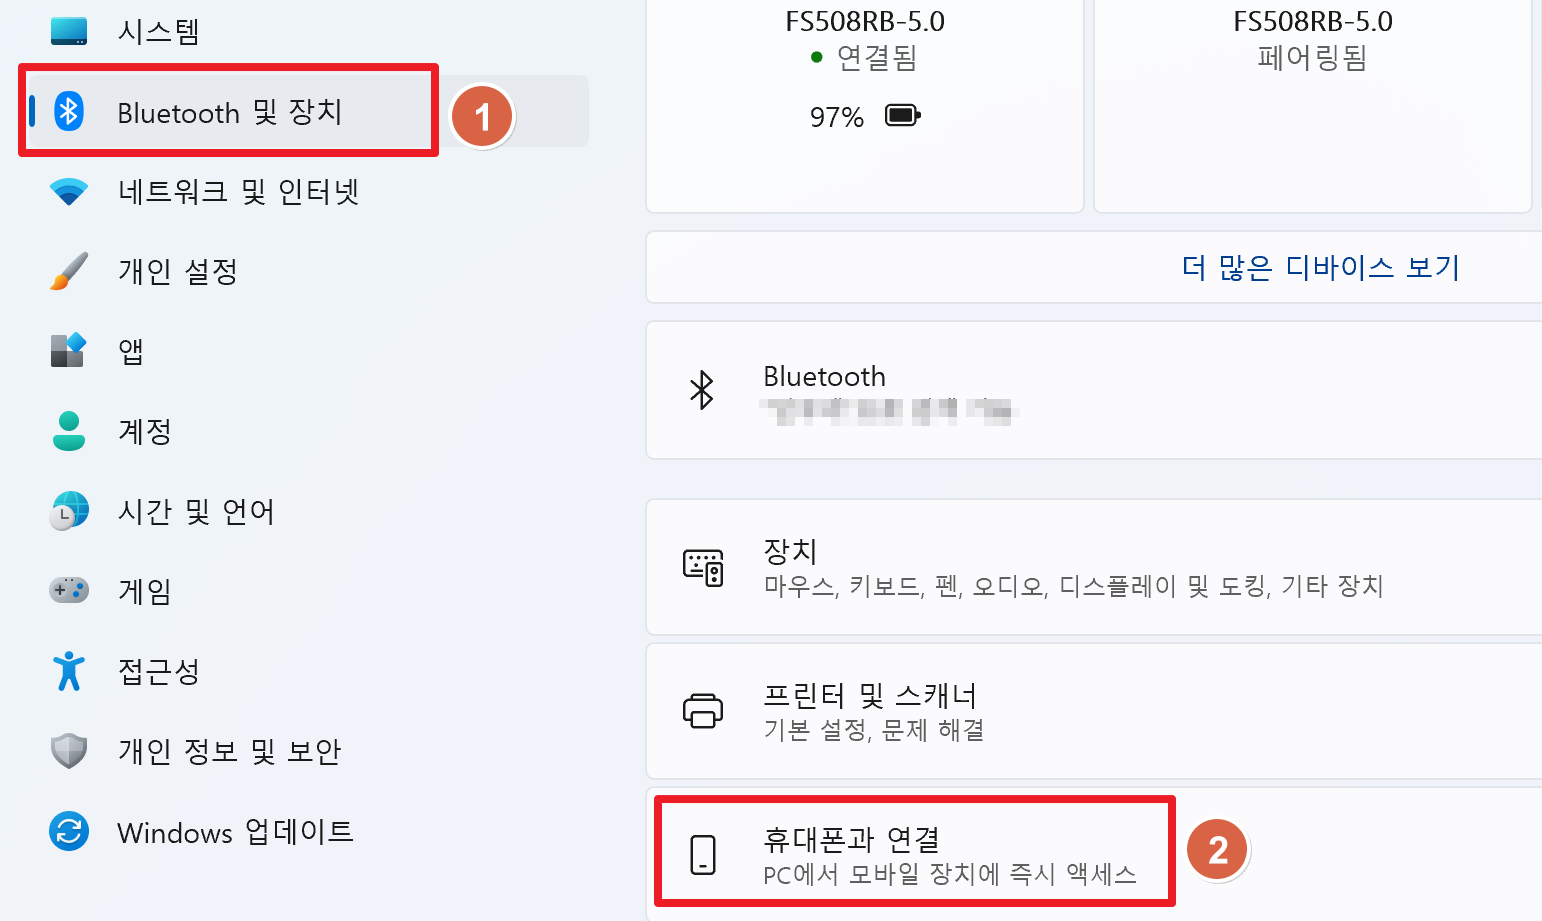Click the 네트워크 및 인터넷 Wi-Fi icon
Image resolution: width=1542 pixels, height=921 pixels.
coord(68,192)
